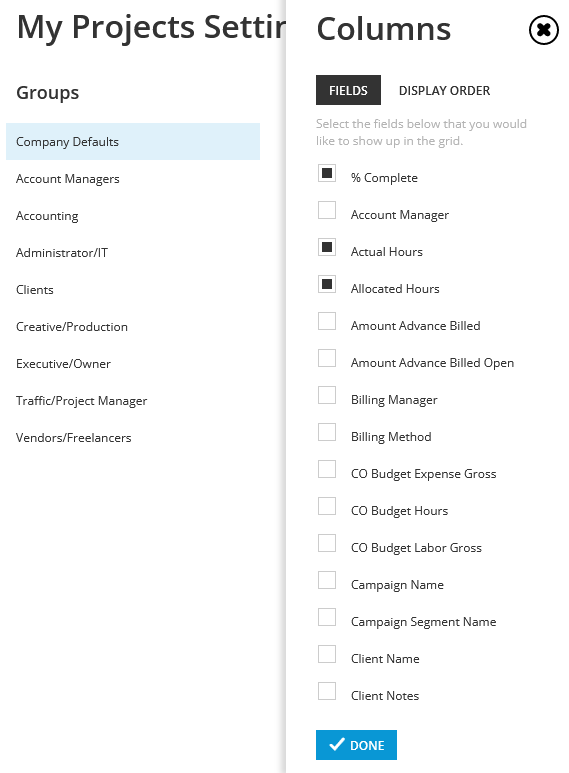This screenshot has width=569, height=773.
Task: Enable the Client Name field checkbox
Action: (x=327, y=654)
